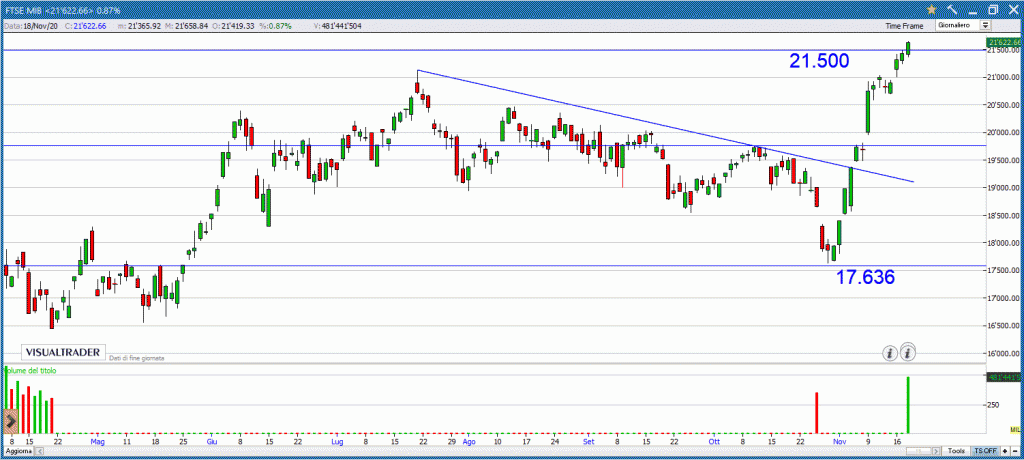This screenshot has height=460, width=1024.
Task: Click the 'Ago' month label on axis
Action: 469,442
